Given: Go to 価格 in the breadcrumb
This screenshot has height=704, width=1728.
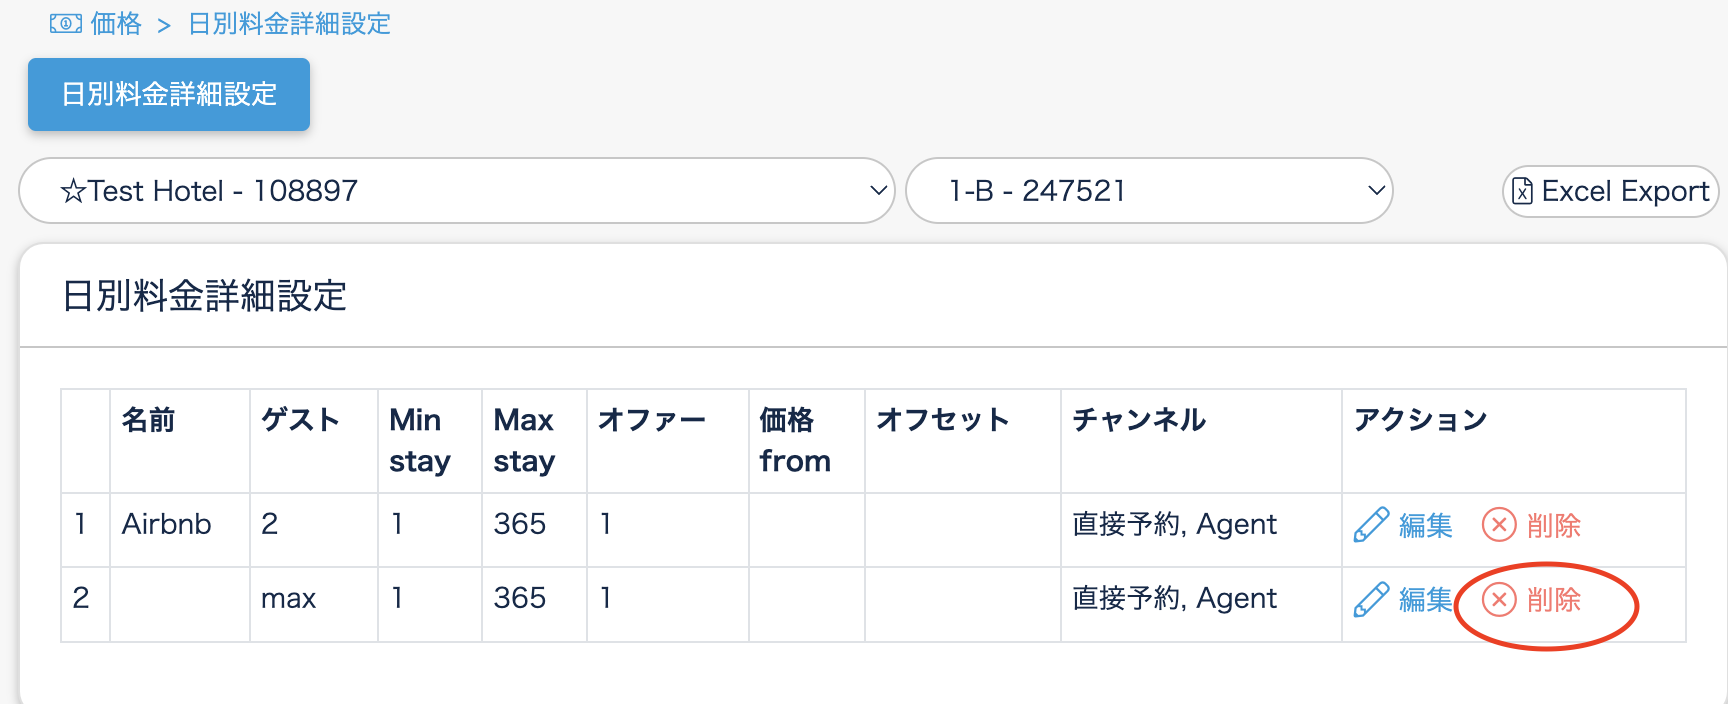Looking at the screenshot, I should click(x=116, y=24).
